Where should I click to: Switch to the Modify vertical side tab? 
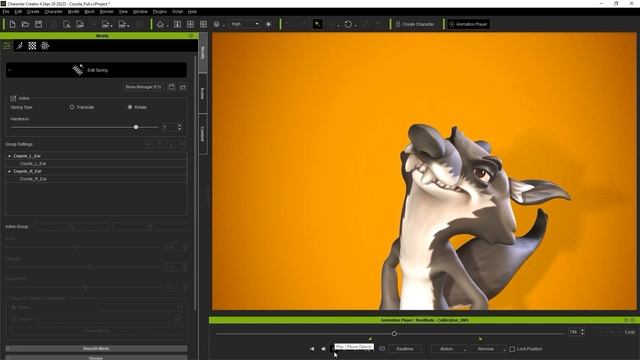tap(203, 53)
